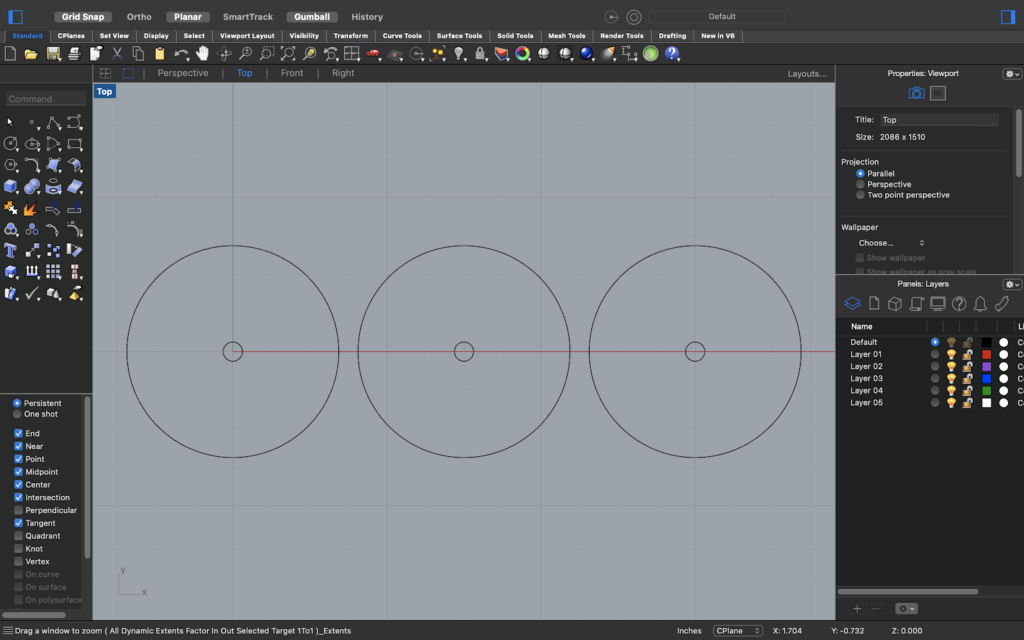Select the Text tool
1024x640 pixels.
10,251
